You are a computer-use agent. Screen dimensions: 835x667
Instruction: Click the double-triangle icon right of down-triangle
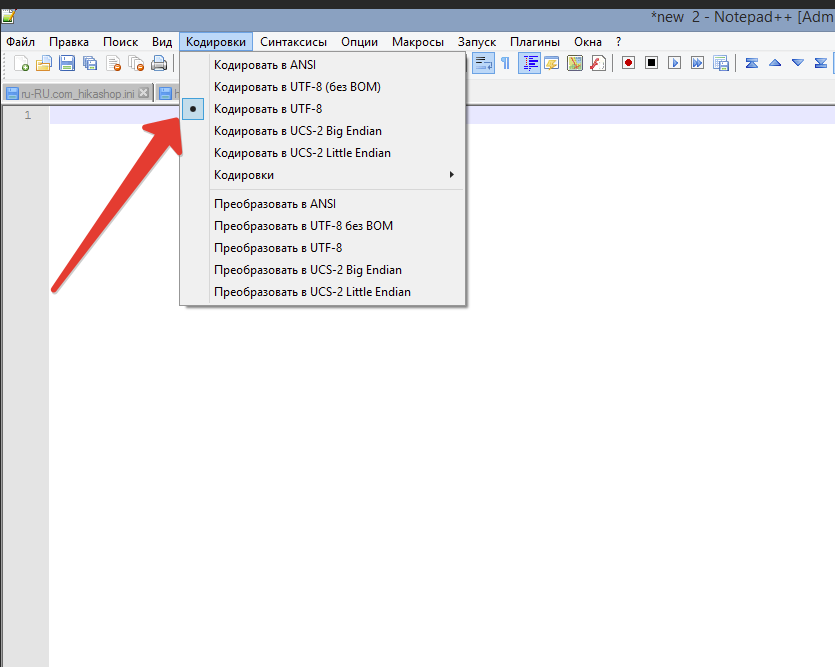click(x=821, y=63)
